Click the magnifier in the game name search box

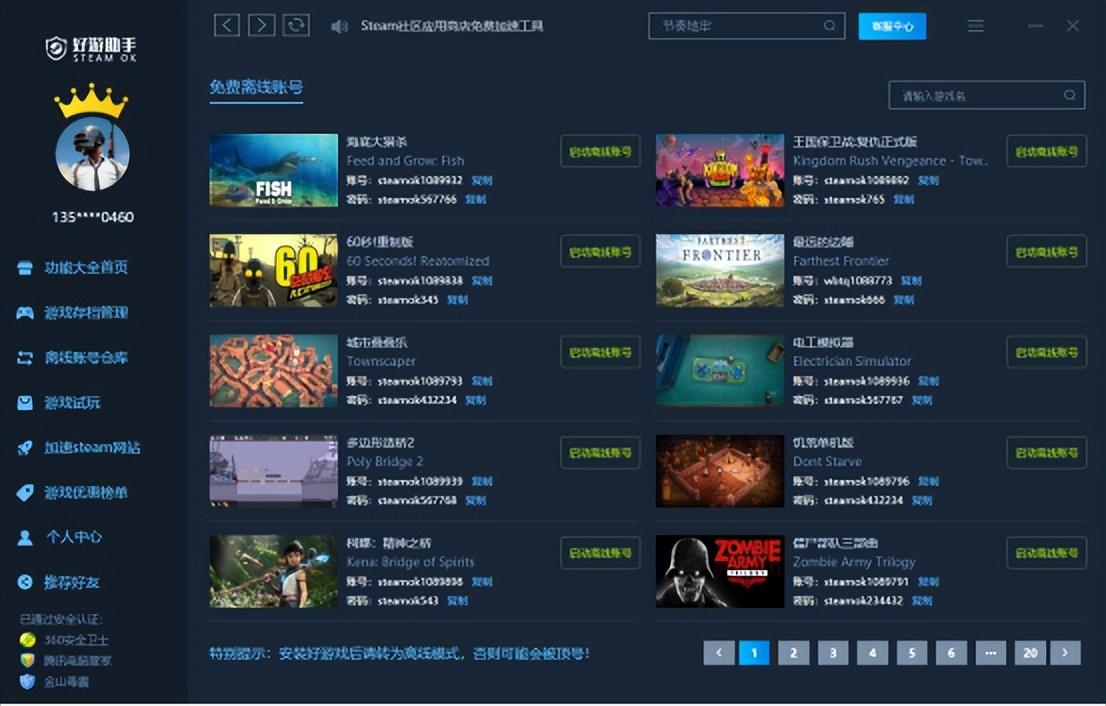click(1069, 96)
